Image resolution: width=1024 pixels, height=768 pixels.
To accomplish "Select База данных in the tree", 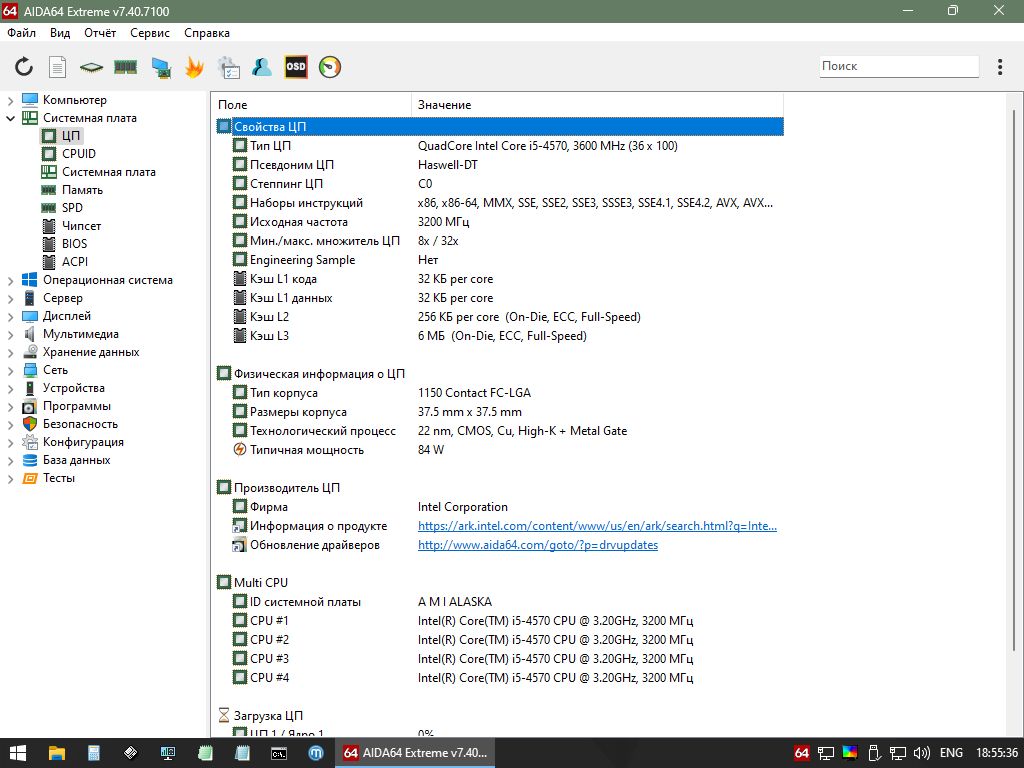I will click(x=76, y=460).
